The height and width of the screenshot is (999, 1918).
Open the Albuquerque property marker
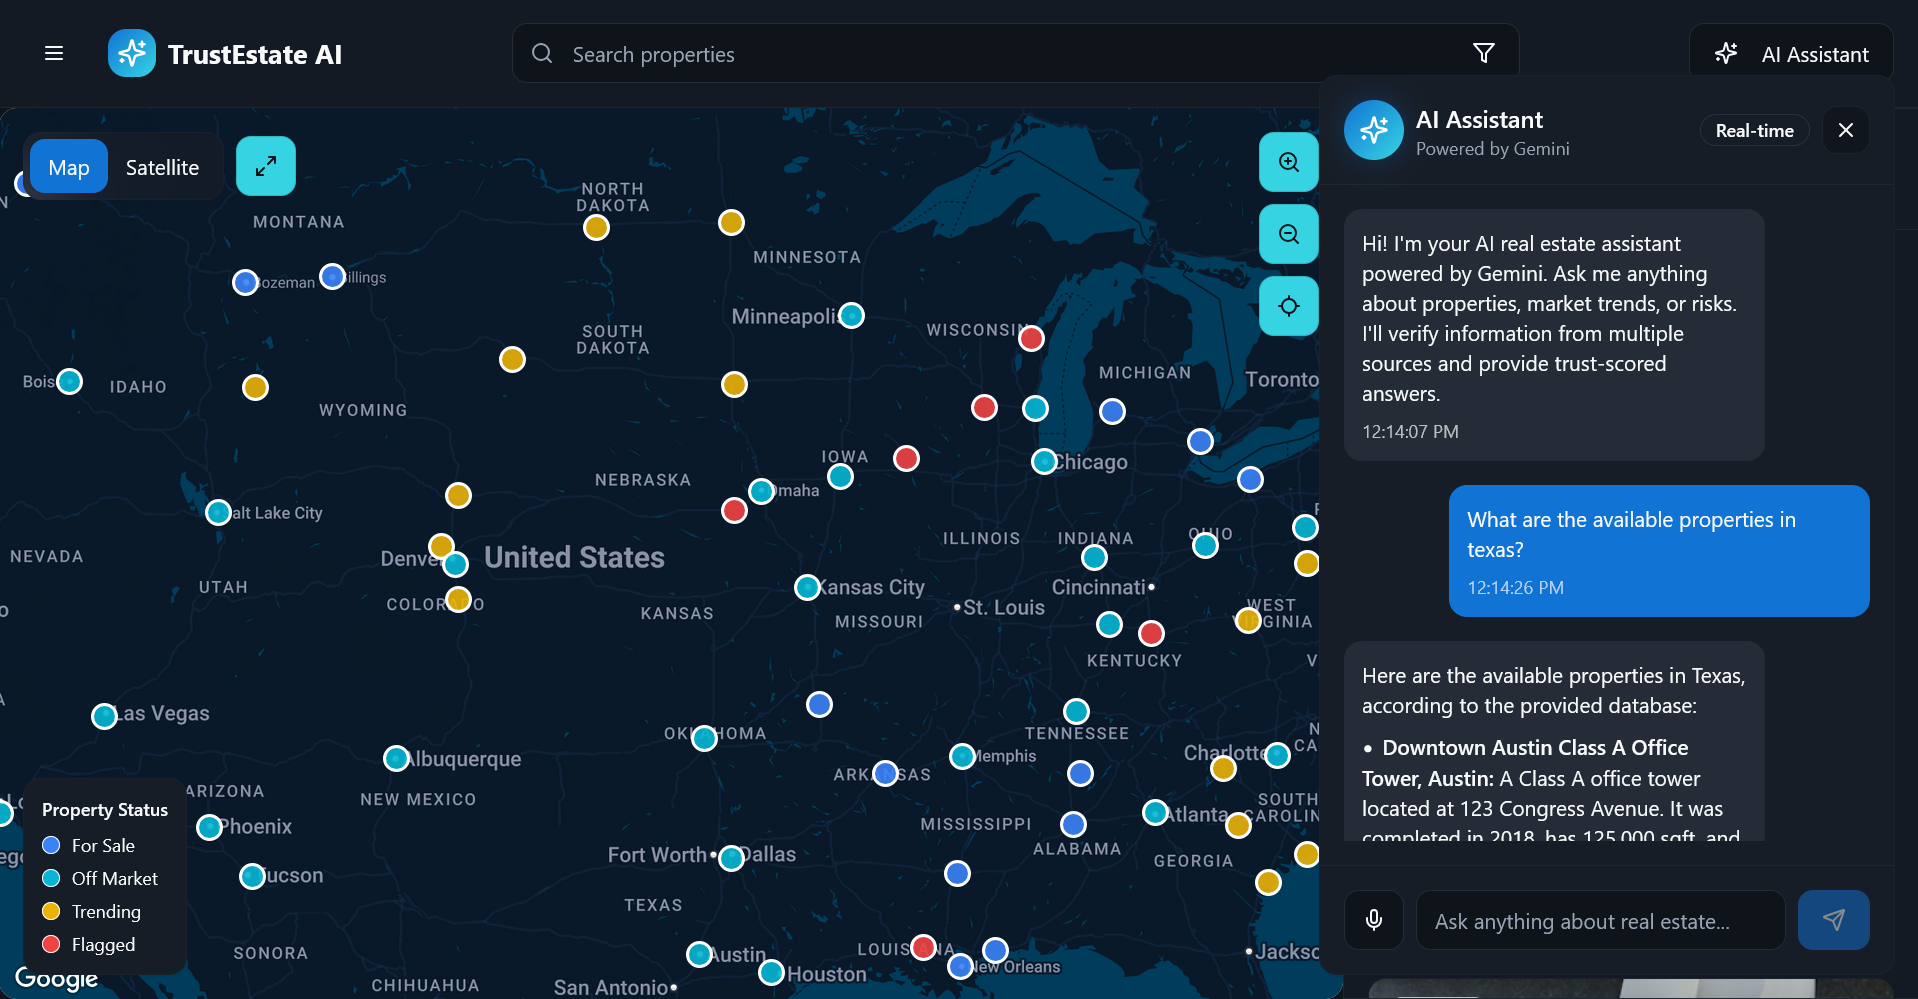[x=396, y=758]
